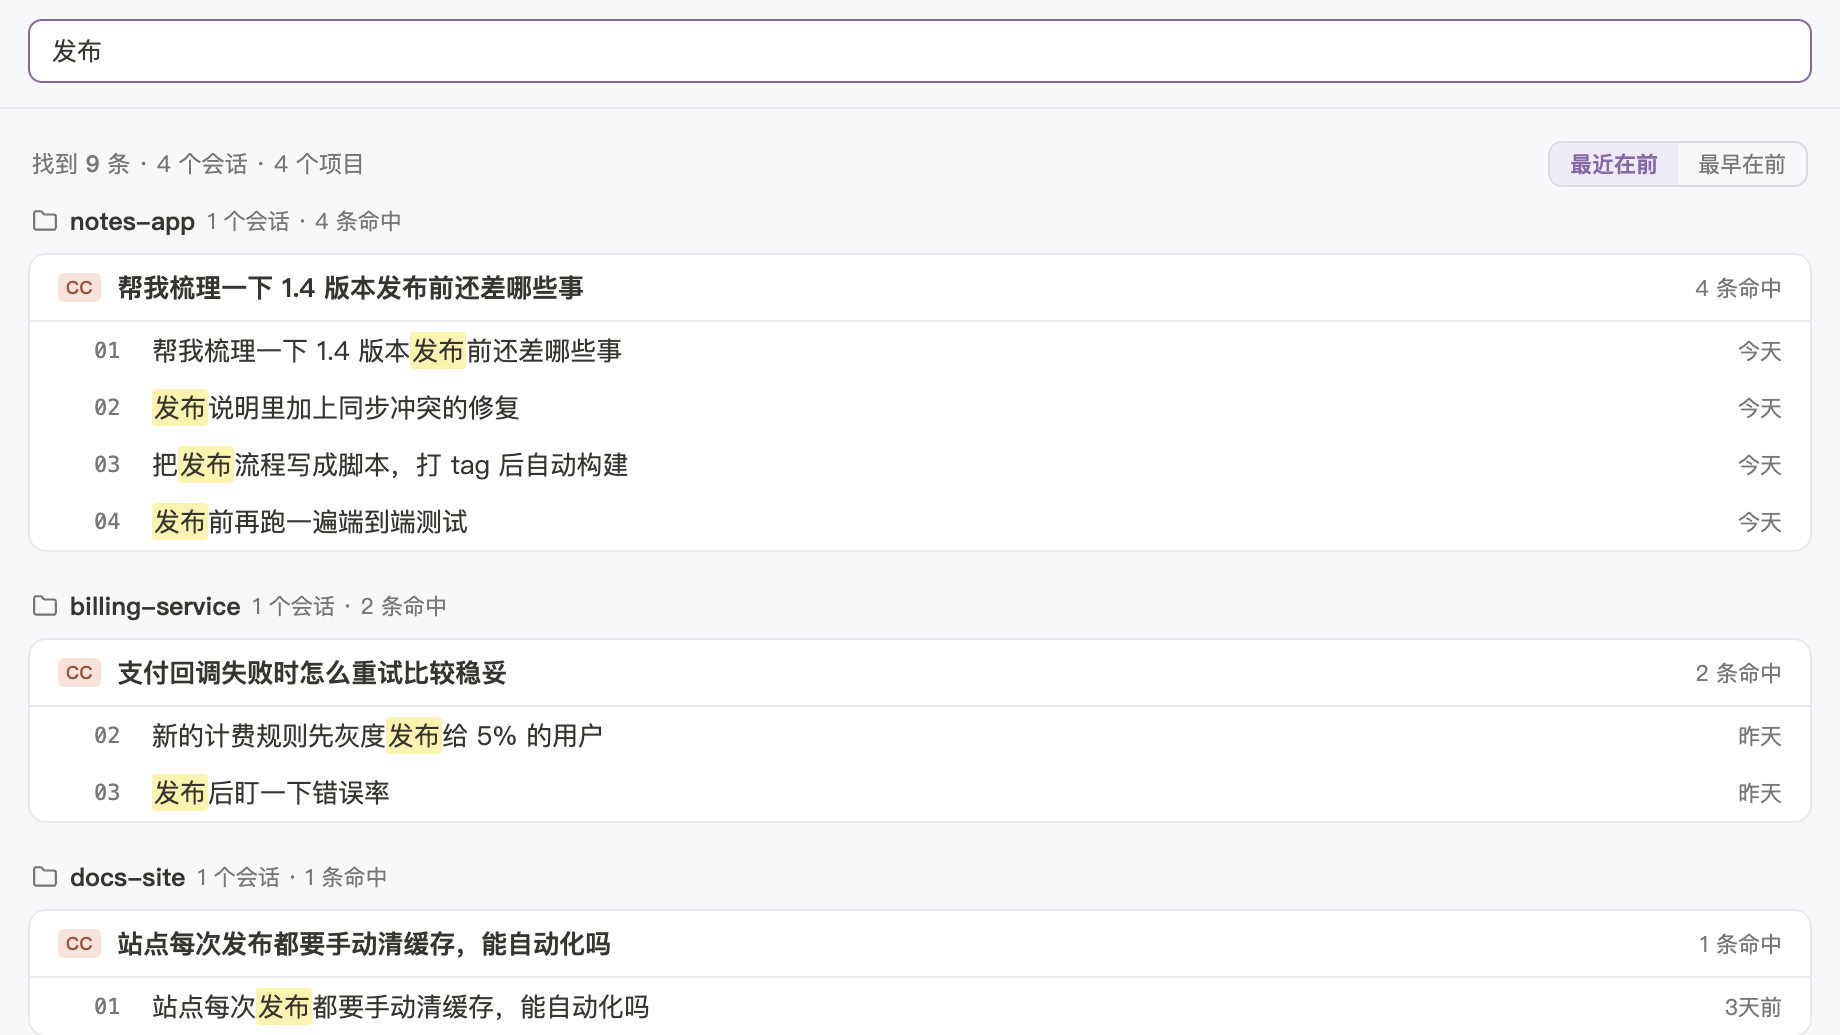The height and width of the screenshot is (1035, 1840).
Task: Click the notes-app folder icon
Action: tap(45, 220)
